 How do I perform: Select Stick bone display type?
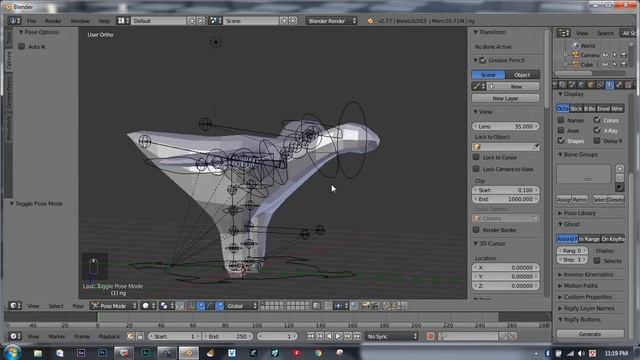coord(576,109)
